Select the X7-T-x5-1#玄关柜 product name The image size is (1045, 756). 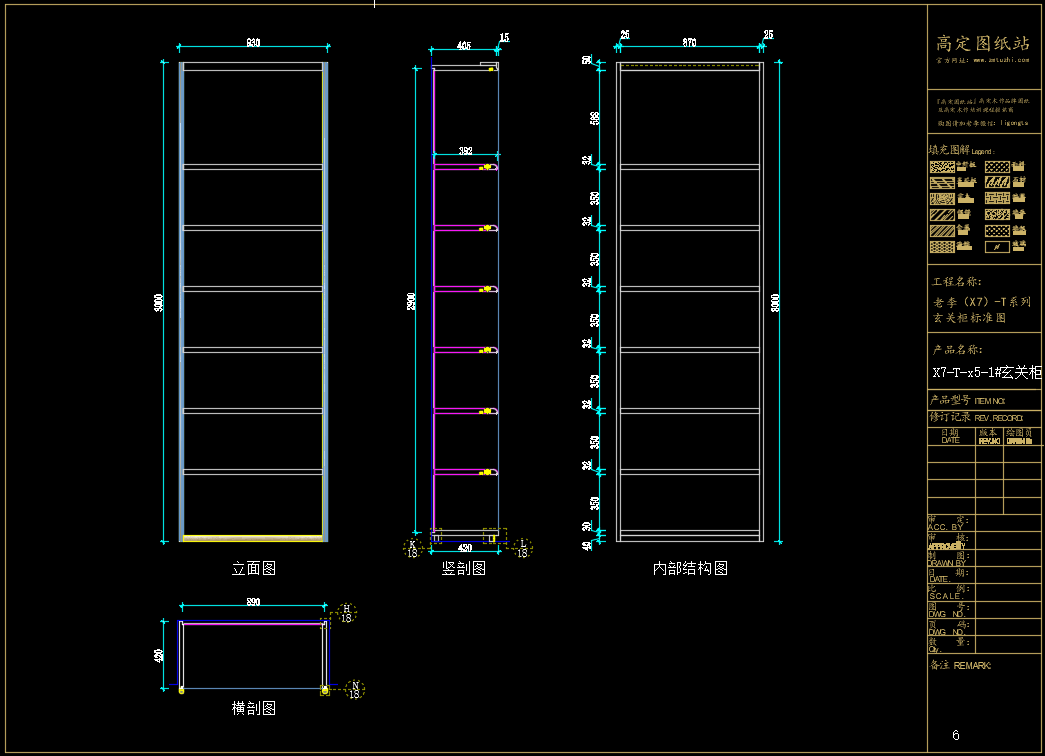(986, 372)
